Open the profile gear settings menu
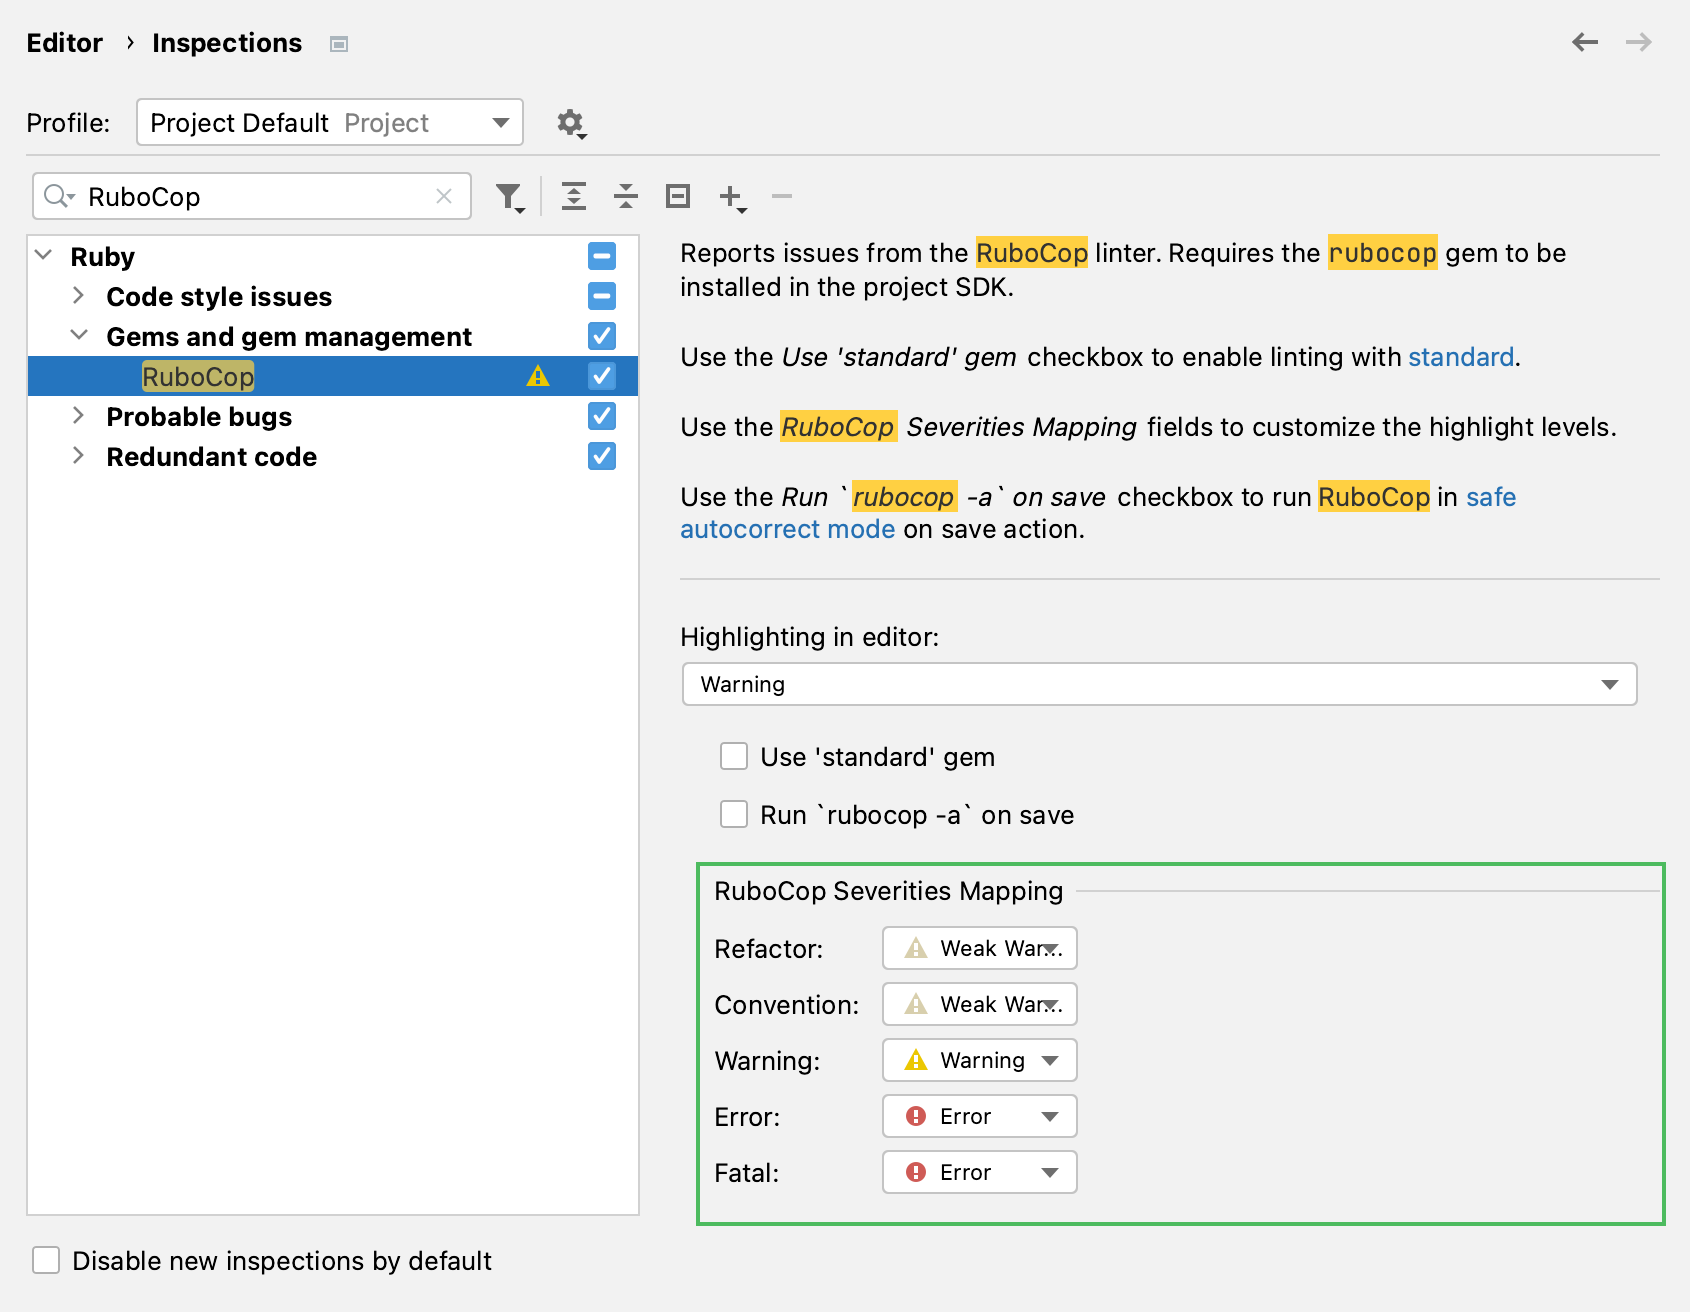The image size is (1690, 1312). point(571,123)
